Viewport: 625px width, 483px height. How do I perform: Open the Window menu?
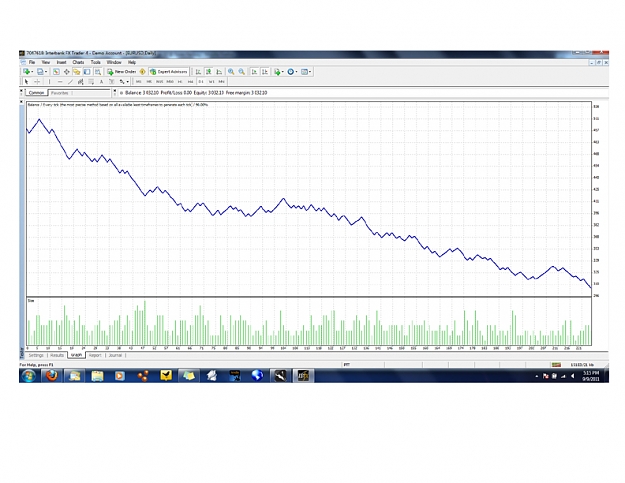coord(114,63)
